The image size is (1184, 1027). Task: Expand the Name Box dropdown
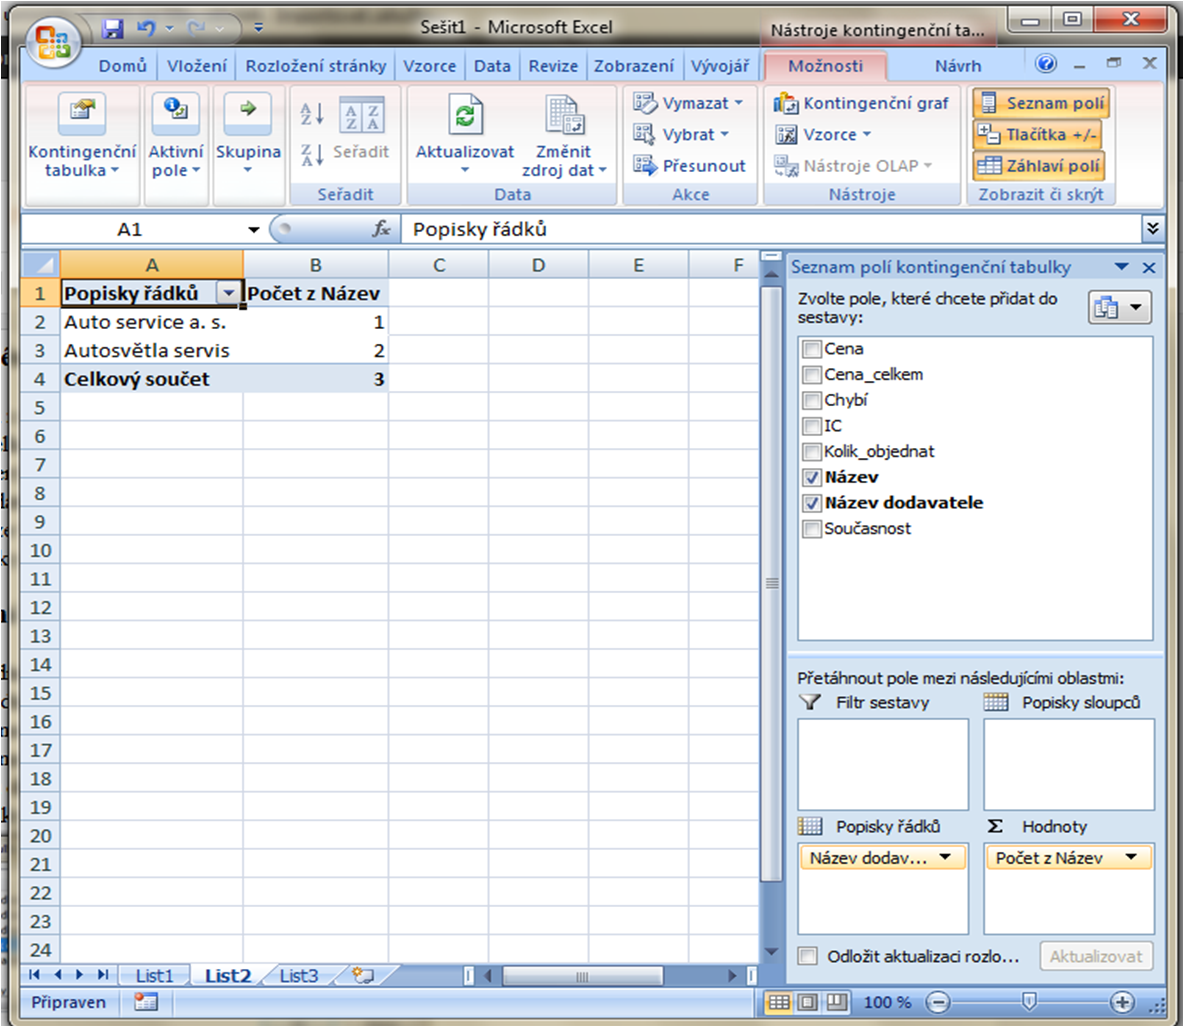pos(254,229)
